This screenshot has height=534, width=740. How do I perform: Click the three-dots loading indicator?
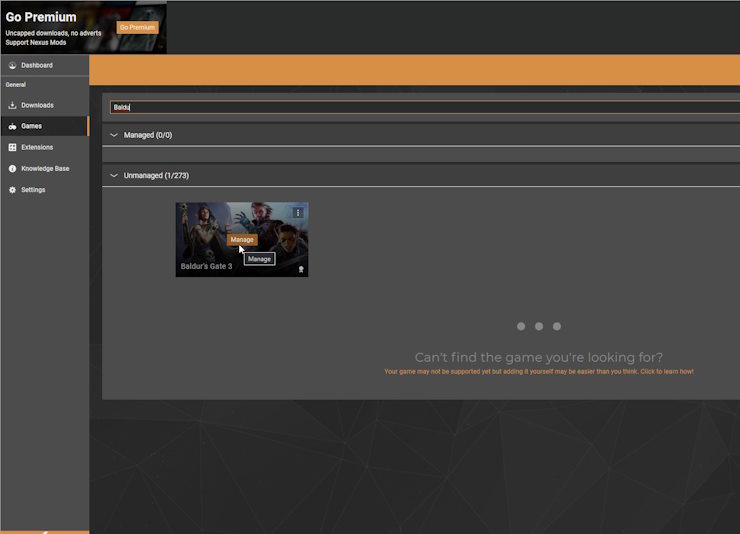539,326
